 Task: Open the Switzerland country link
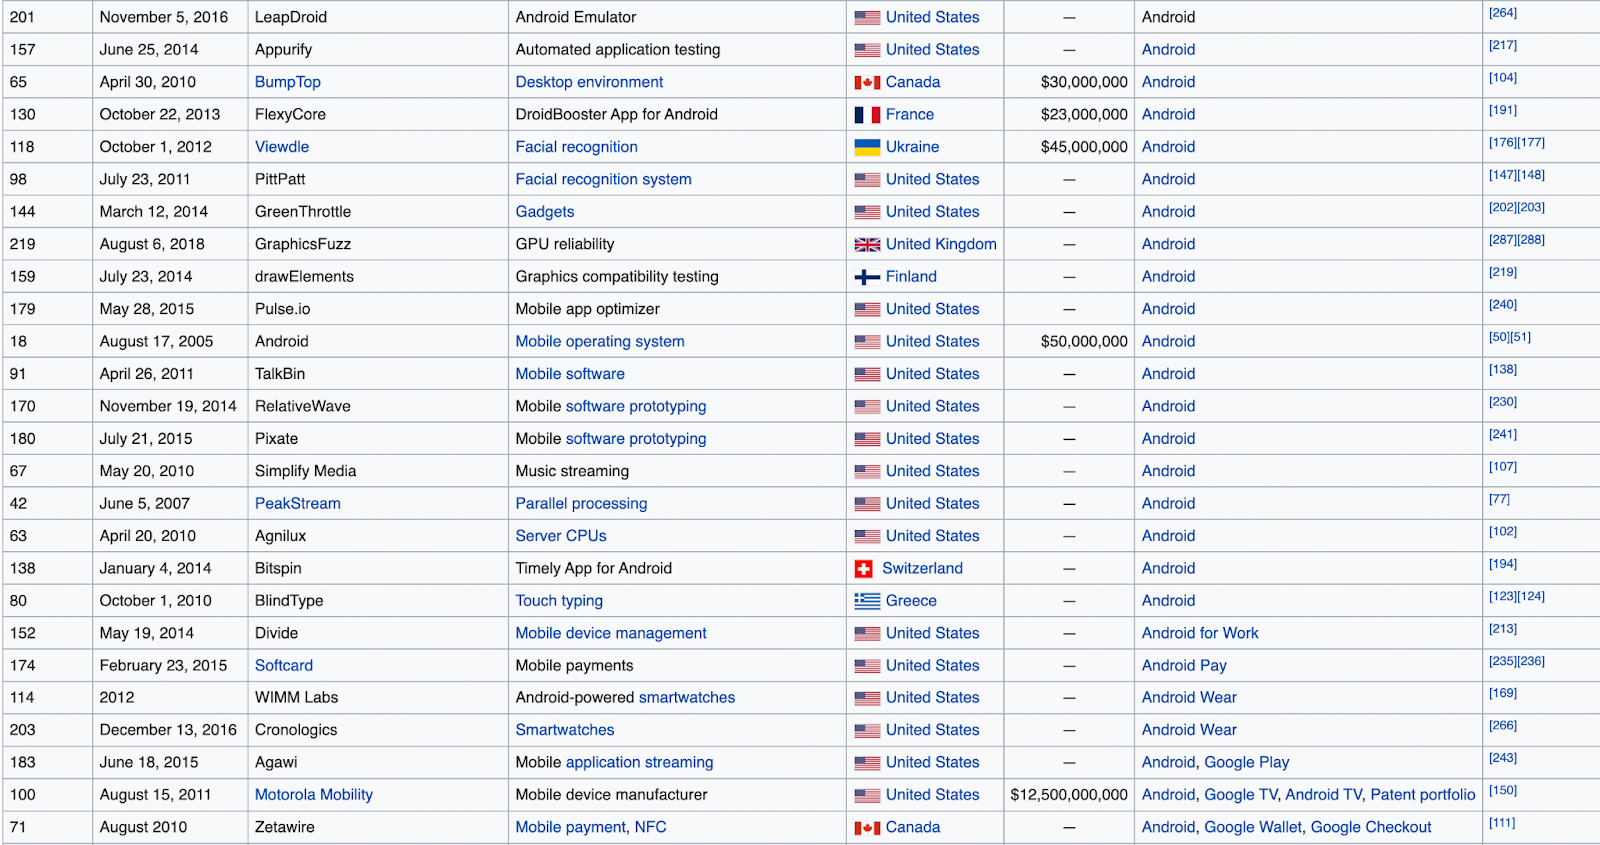pyautogui.click(x=922, y=568)
